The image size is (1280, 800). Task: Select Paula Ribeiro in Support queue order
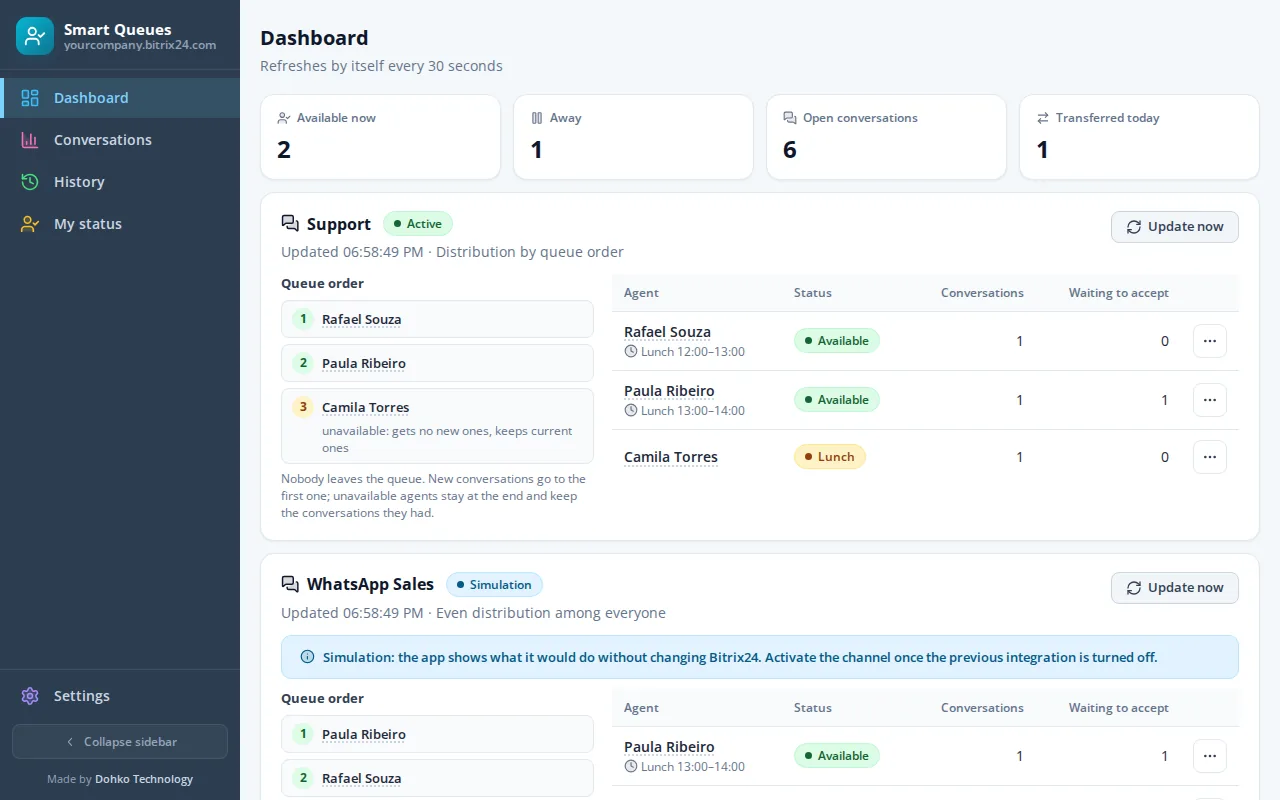click(x=437, y=363)
